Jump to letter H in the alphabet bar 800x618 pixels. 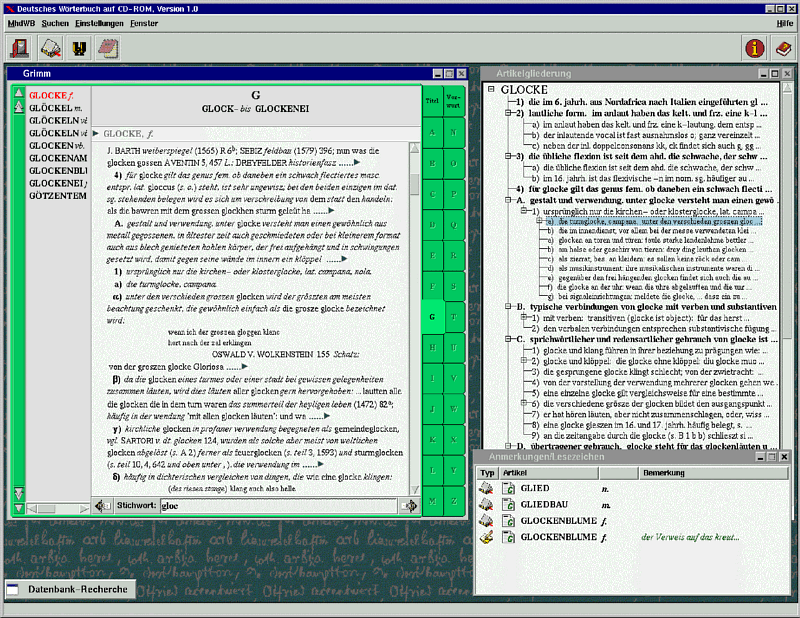pos(432,348)
